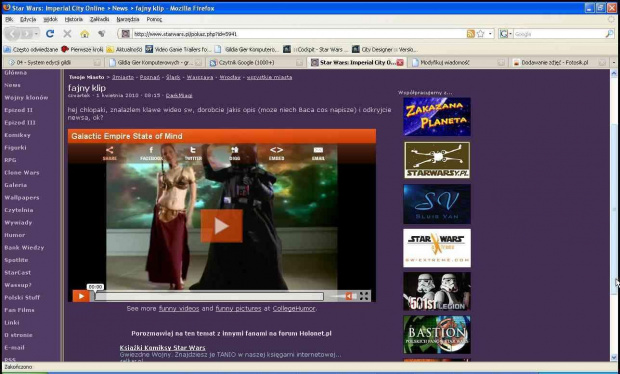Screen dimensions: 620x374
Task: Open the Komiksy sidebar link
Action: (17, 135)
